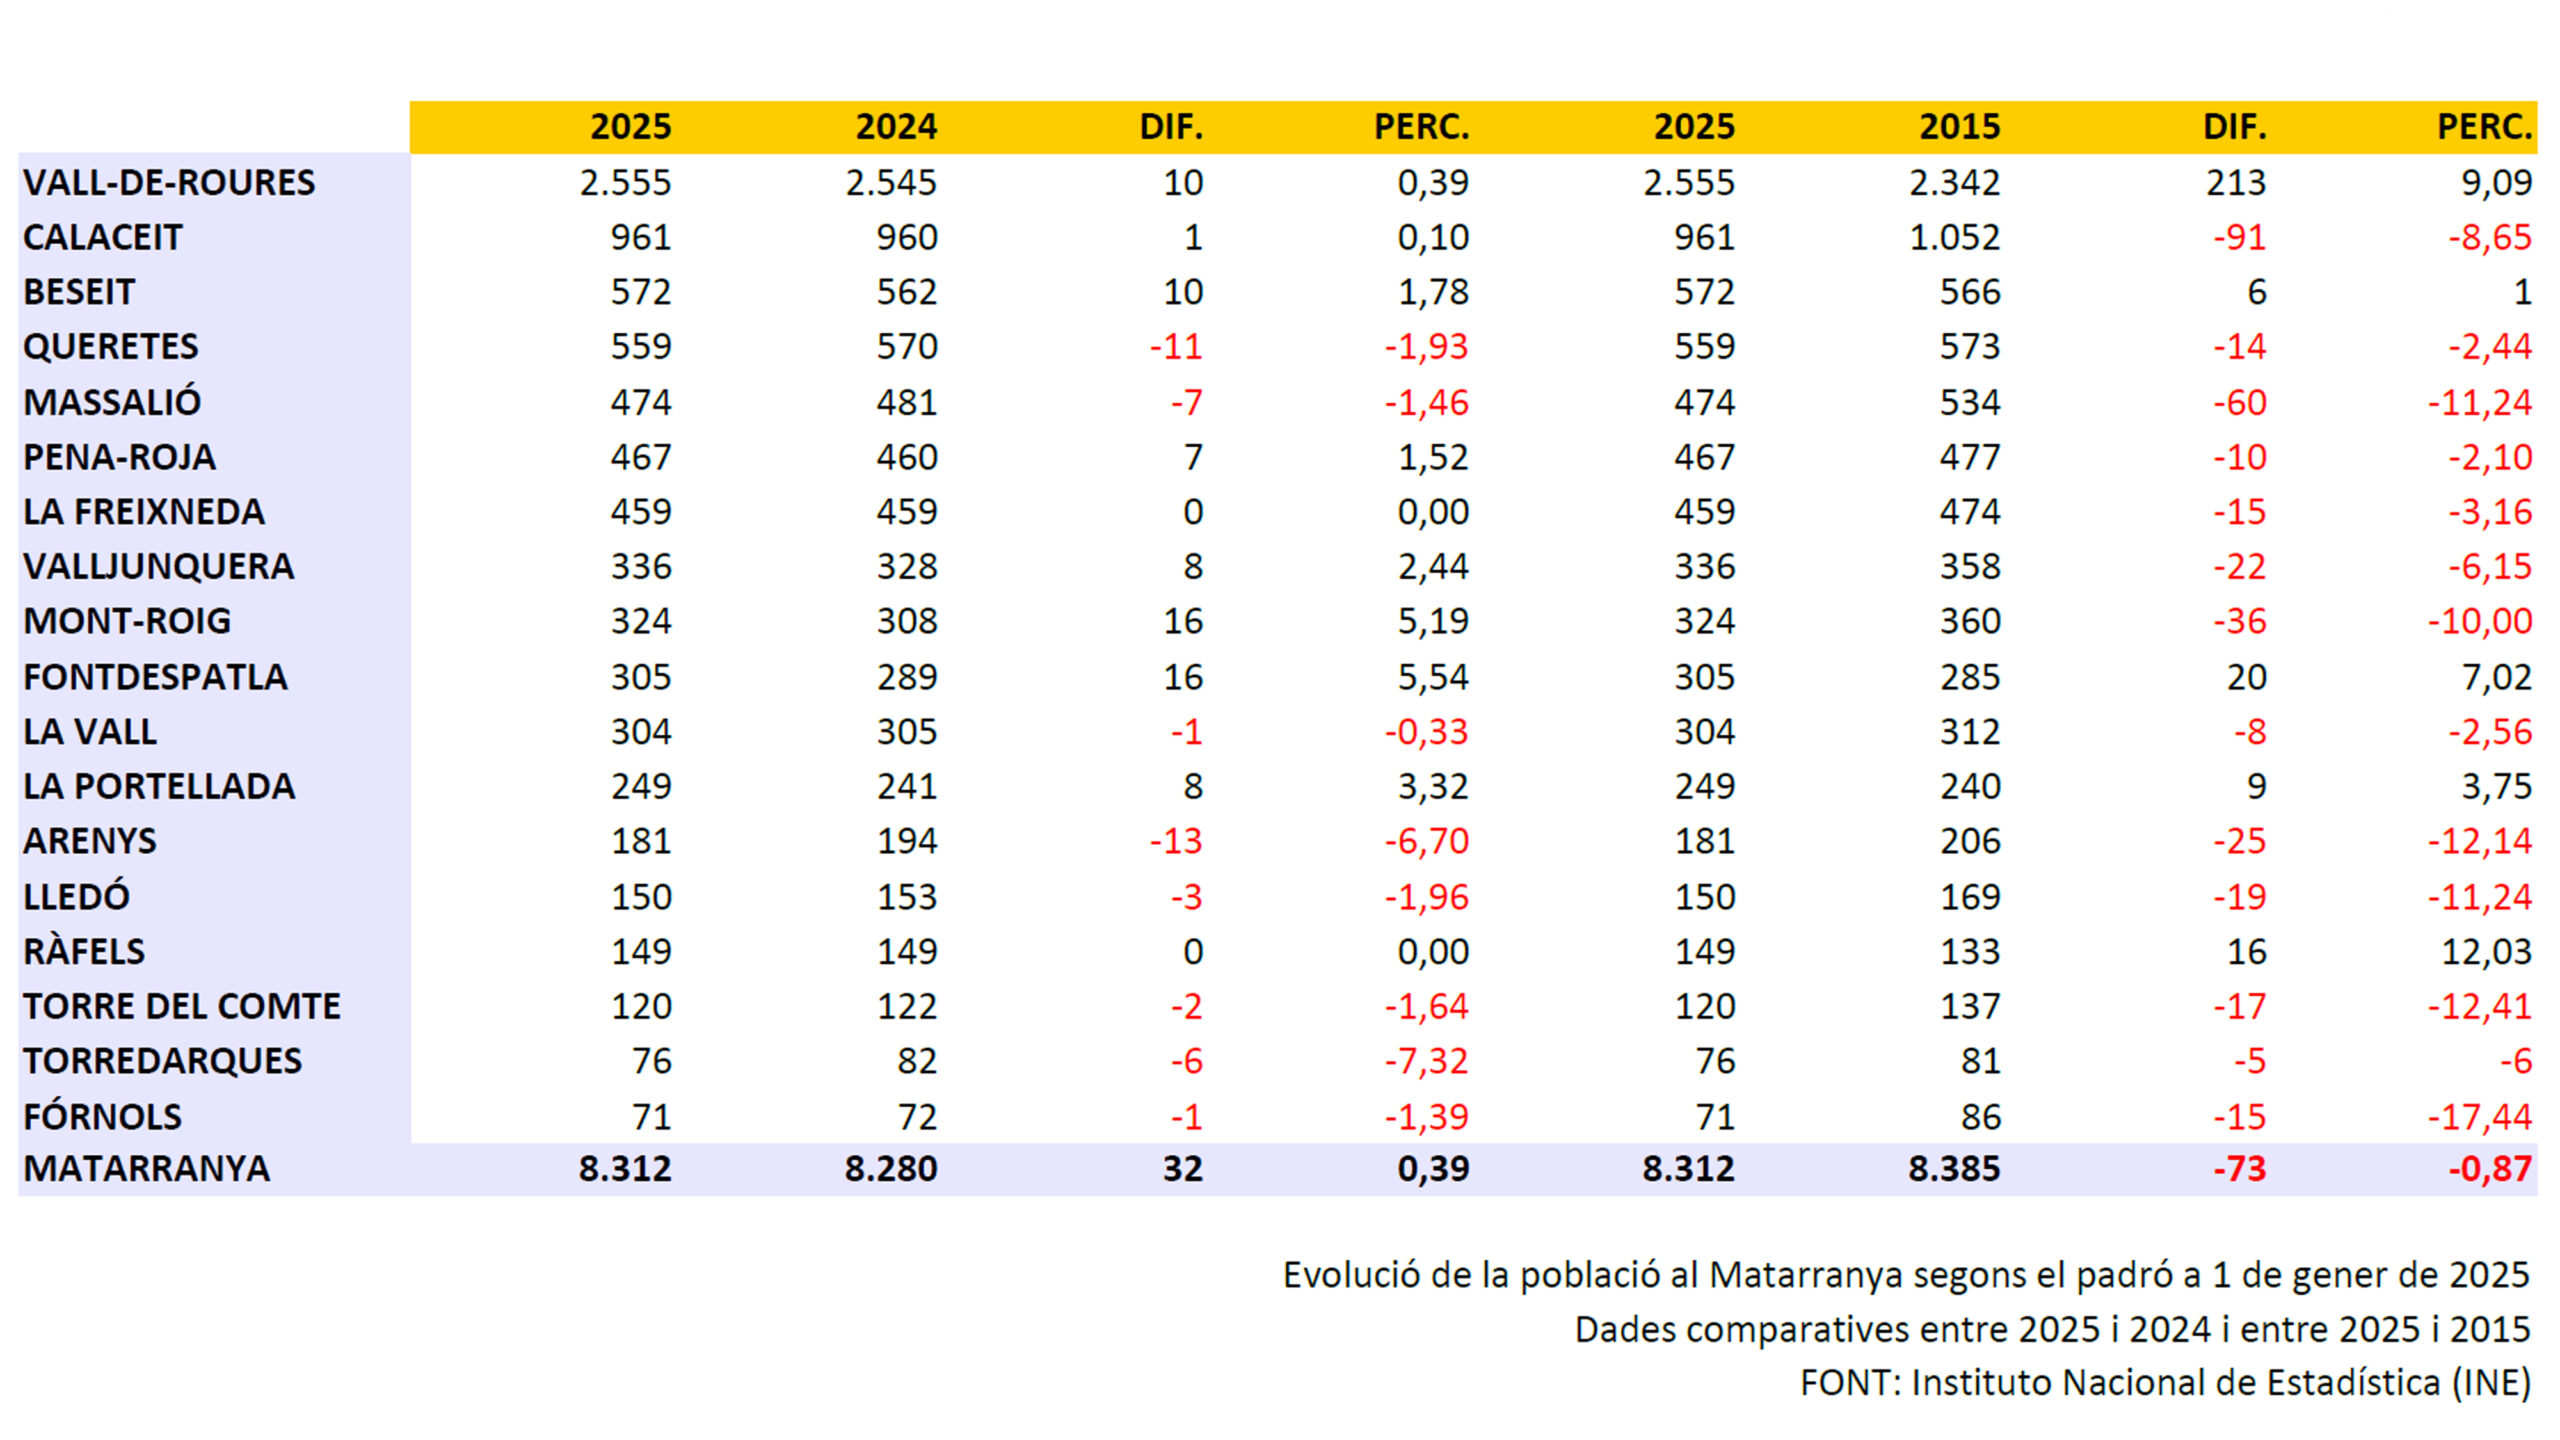Click the 2024 column header
The width and height of the screenshot is (2560, 1440).
tap(896, 127)
